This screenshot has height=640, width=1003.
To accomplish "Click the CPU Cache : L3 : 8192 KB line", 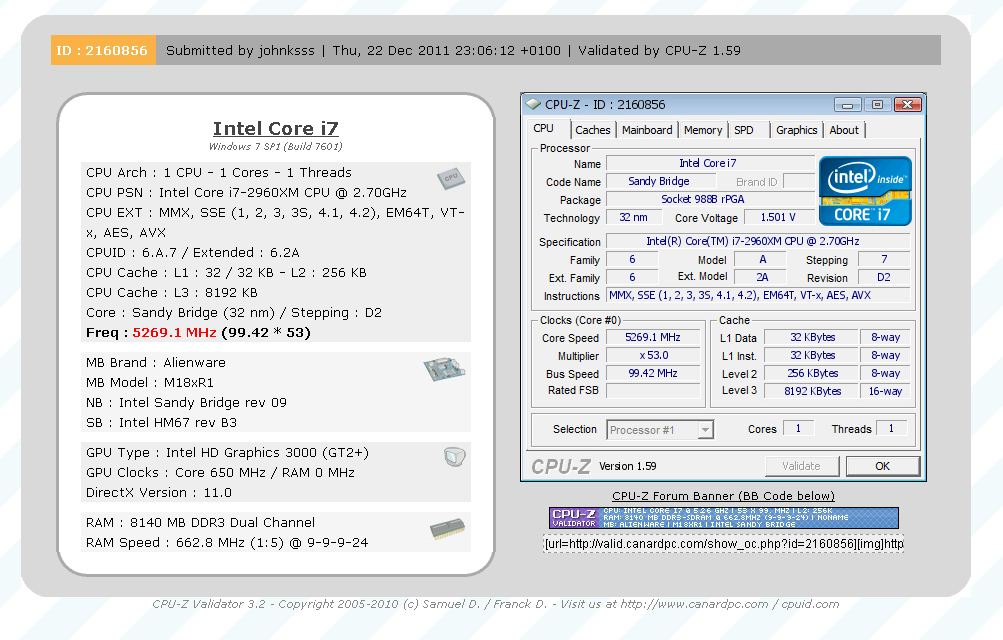I will coord(171,292).
